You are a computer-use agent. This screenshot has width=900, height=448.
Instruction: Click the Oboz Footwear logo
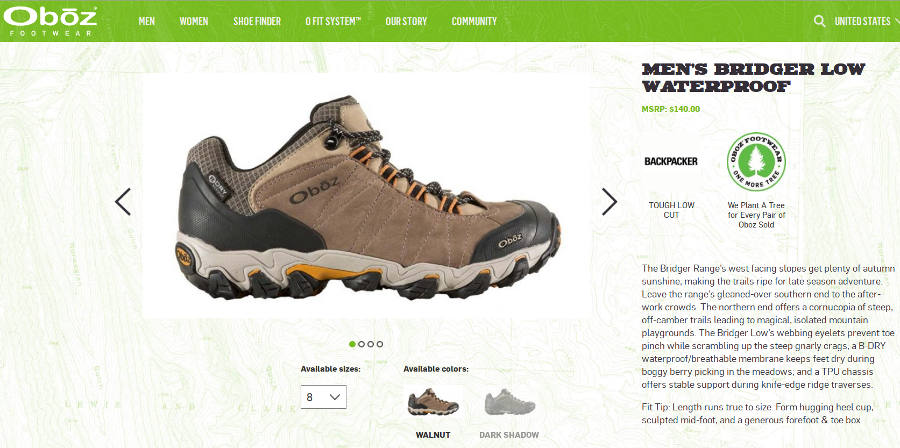pyautogui.click(x=50, y=21)
